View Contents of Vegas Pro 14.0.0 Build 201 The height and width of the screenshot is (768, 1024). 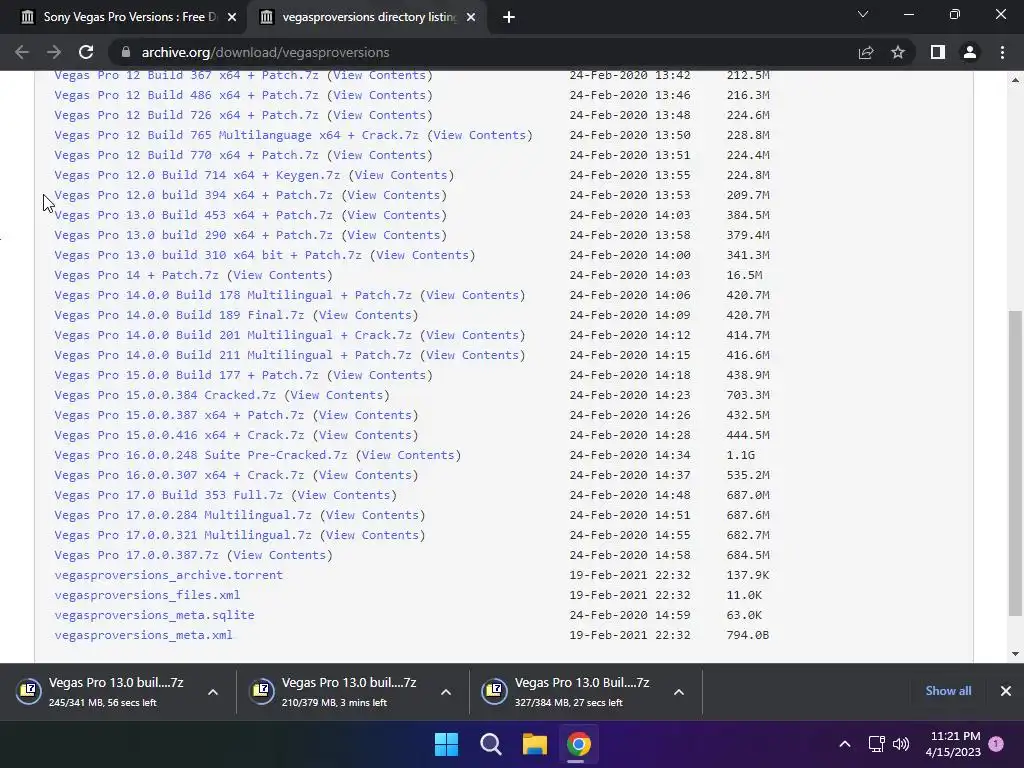click(472, 335)
